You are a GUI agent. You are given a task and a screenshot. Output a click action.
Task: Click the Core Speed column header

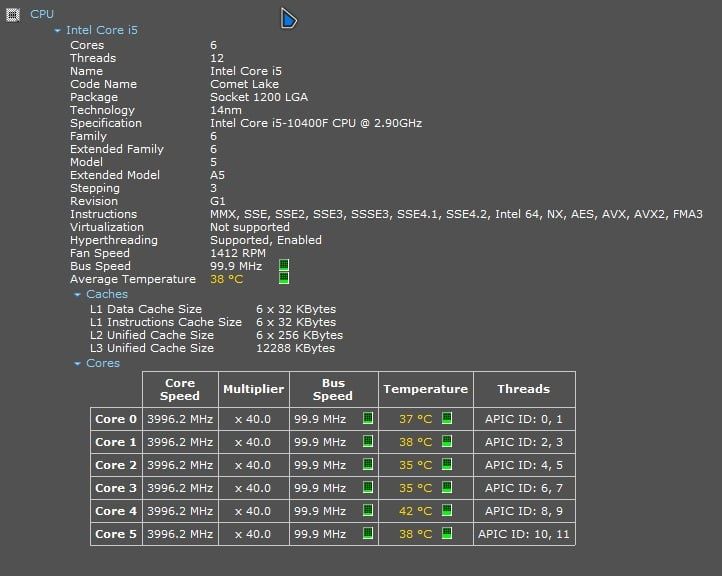(x=180, y=390)
